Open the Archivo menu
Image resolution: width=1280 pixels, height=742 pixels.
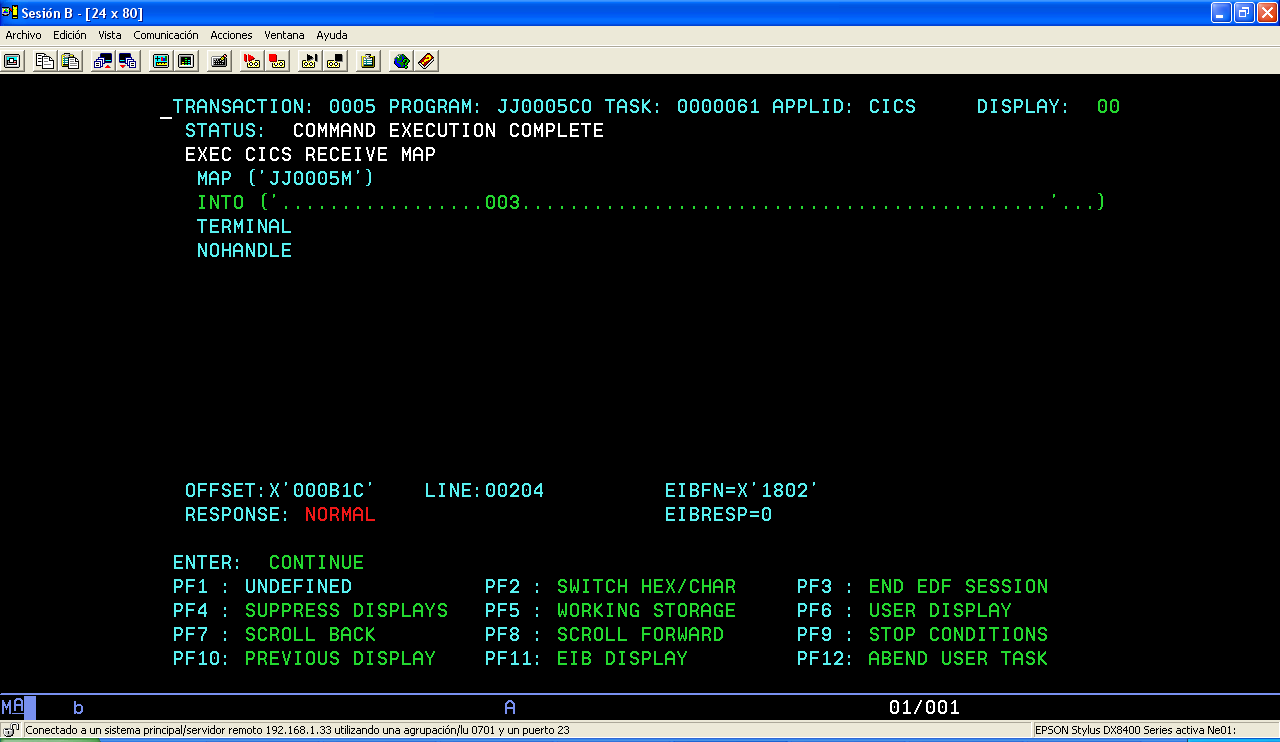[x=23, y=35]
